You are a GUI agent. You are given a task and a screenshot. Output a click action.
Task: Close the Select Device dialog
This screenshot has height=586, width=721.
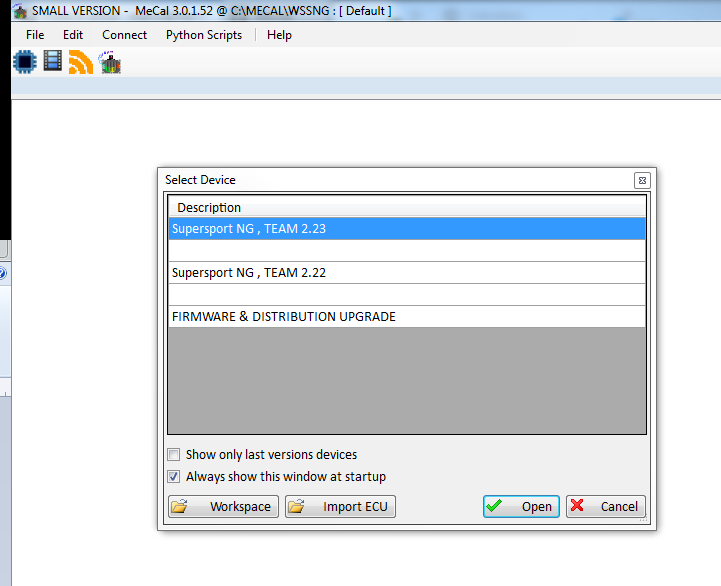coord(642,181)
